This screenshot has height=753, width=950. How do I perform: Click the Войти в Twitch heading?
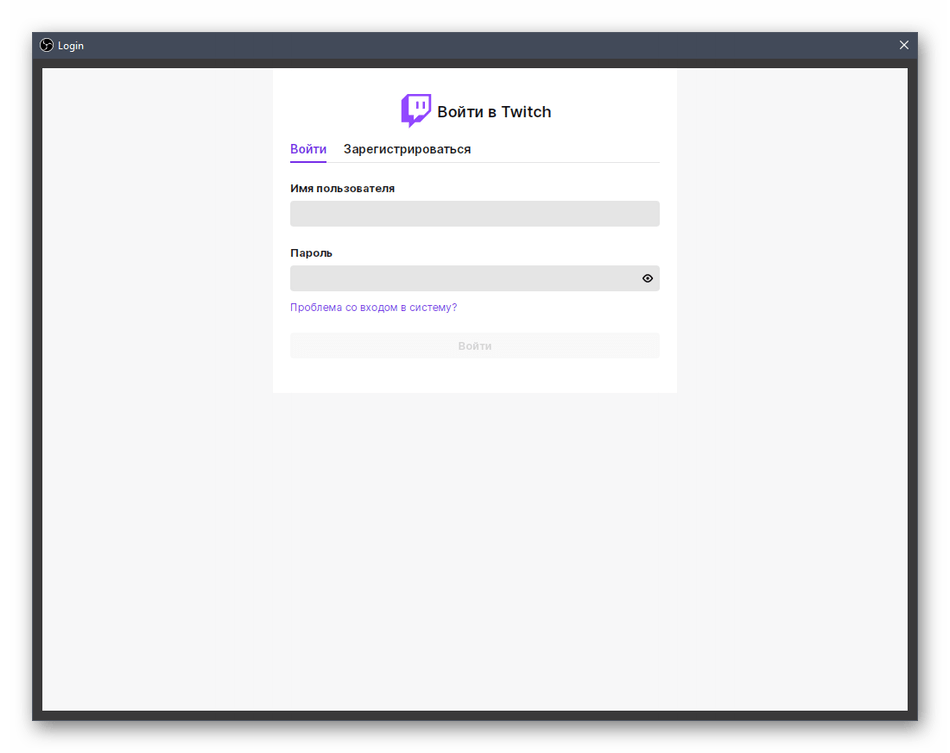(494, 112)
